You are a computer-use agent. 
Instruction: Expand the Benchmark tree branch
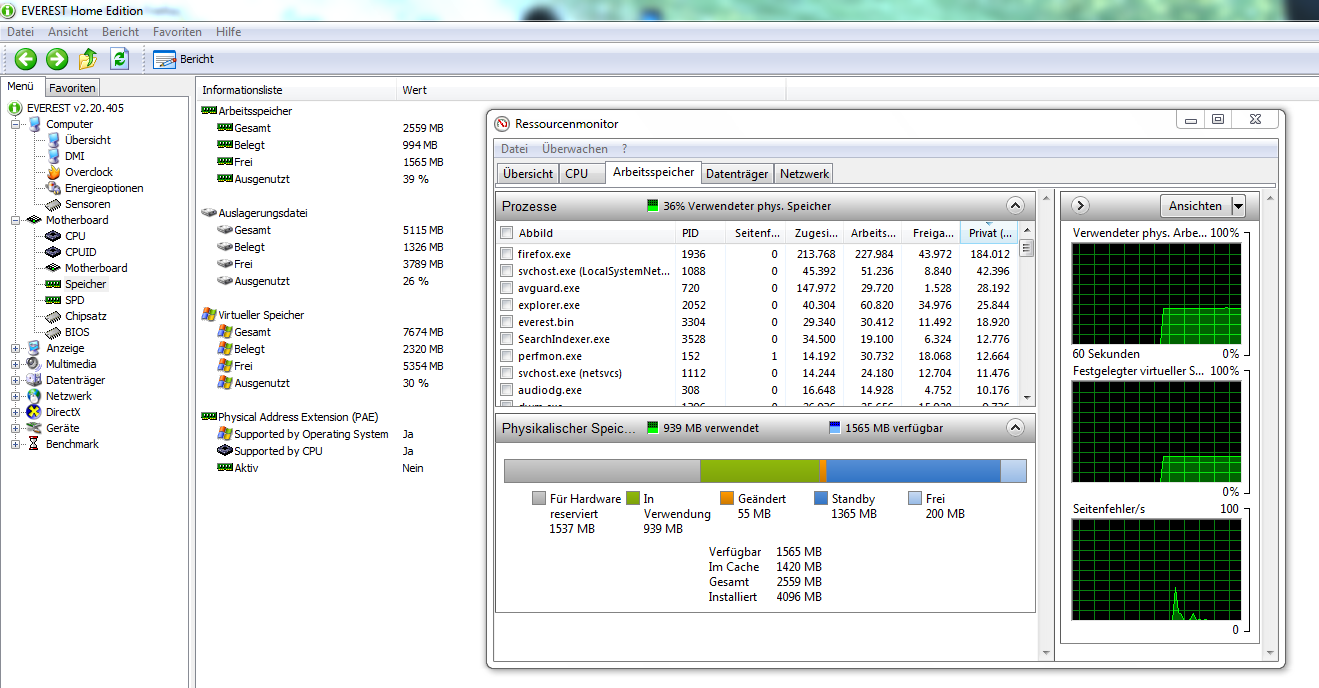point(16,444)
